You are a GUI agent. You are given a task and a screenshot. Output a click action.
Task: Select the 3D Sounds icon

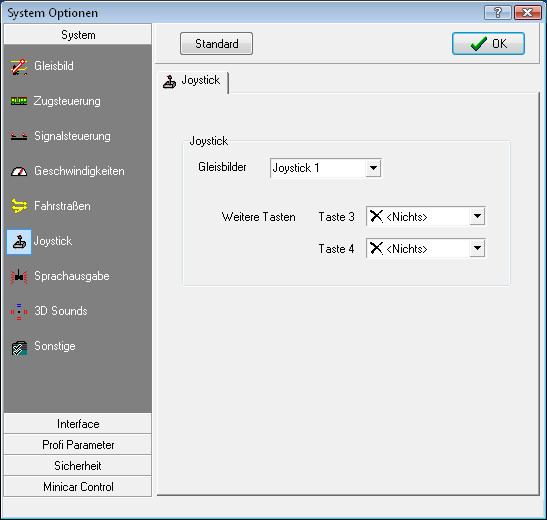pos(19,311)
